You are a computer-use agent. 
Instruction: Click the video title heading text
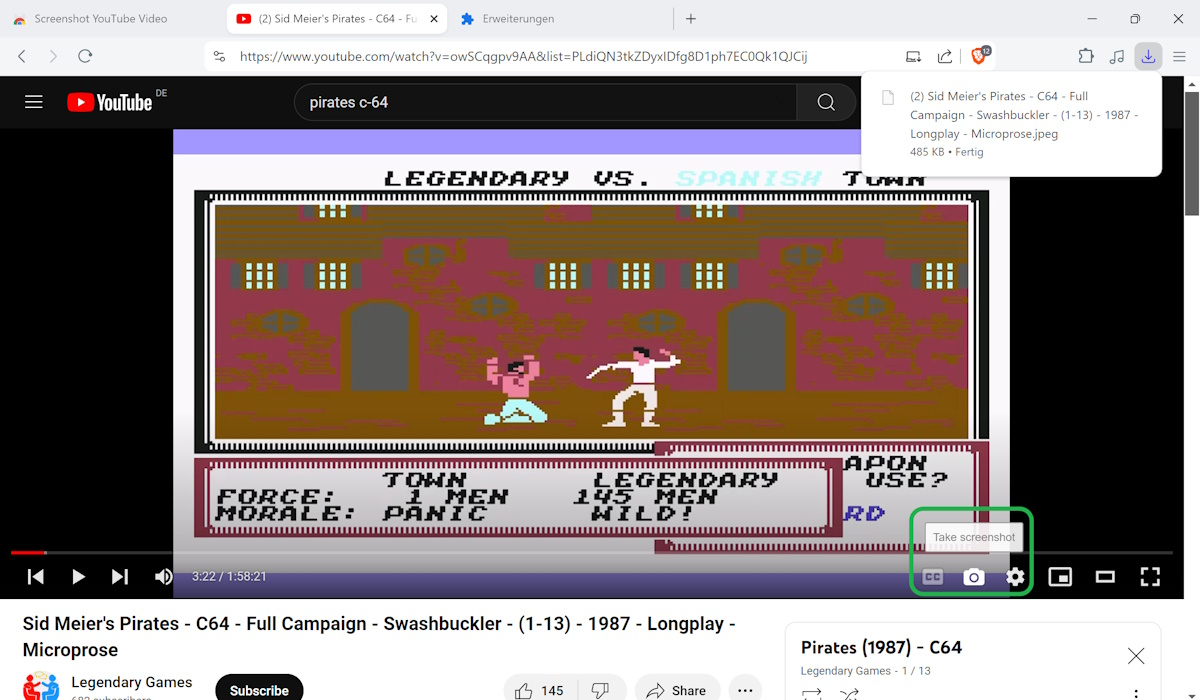[379, 636]
